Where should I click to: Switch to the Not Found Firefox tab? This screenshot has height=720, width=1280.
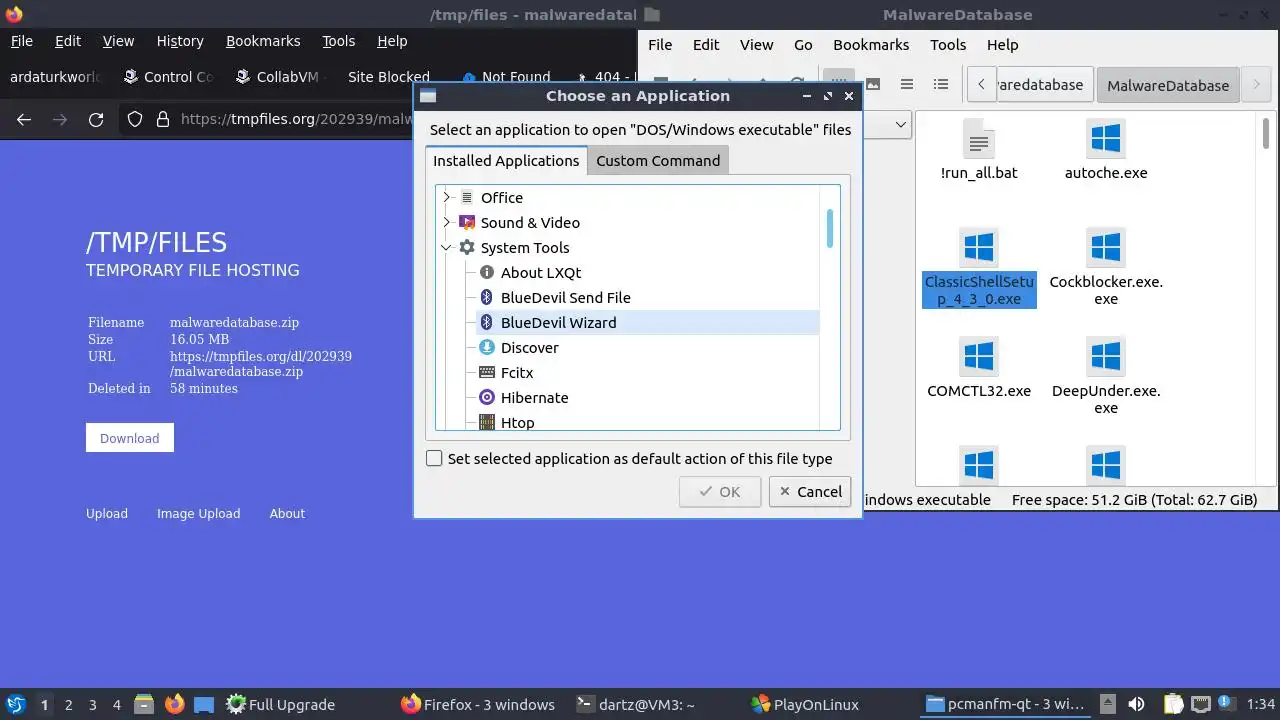506,77
